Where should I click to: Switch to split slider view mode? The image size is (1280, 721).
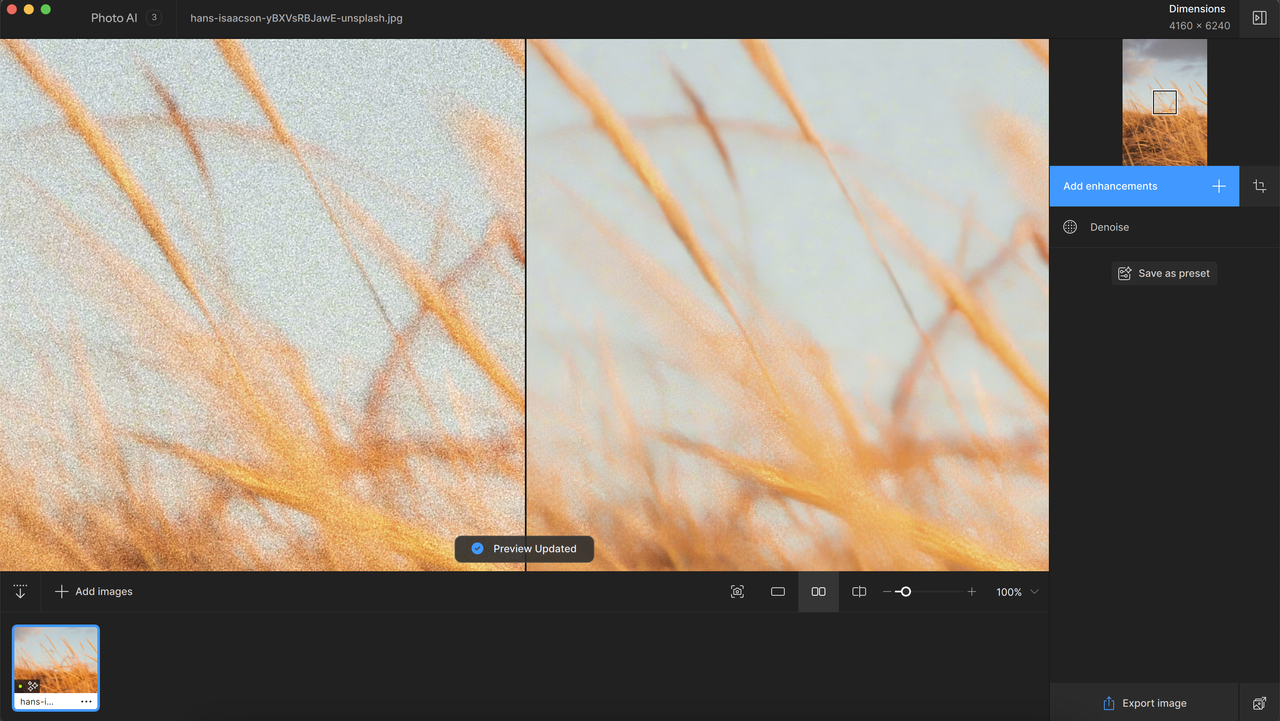pyautogui.click(x=859, y=592)
